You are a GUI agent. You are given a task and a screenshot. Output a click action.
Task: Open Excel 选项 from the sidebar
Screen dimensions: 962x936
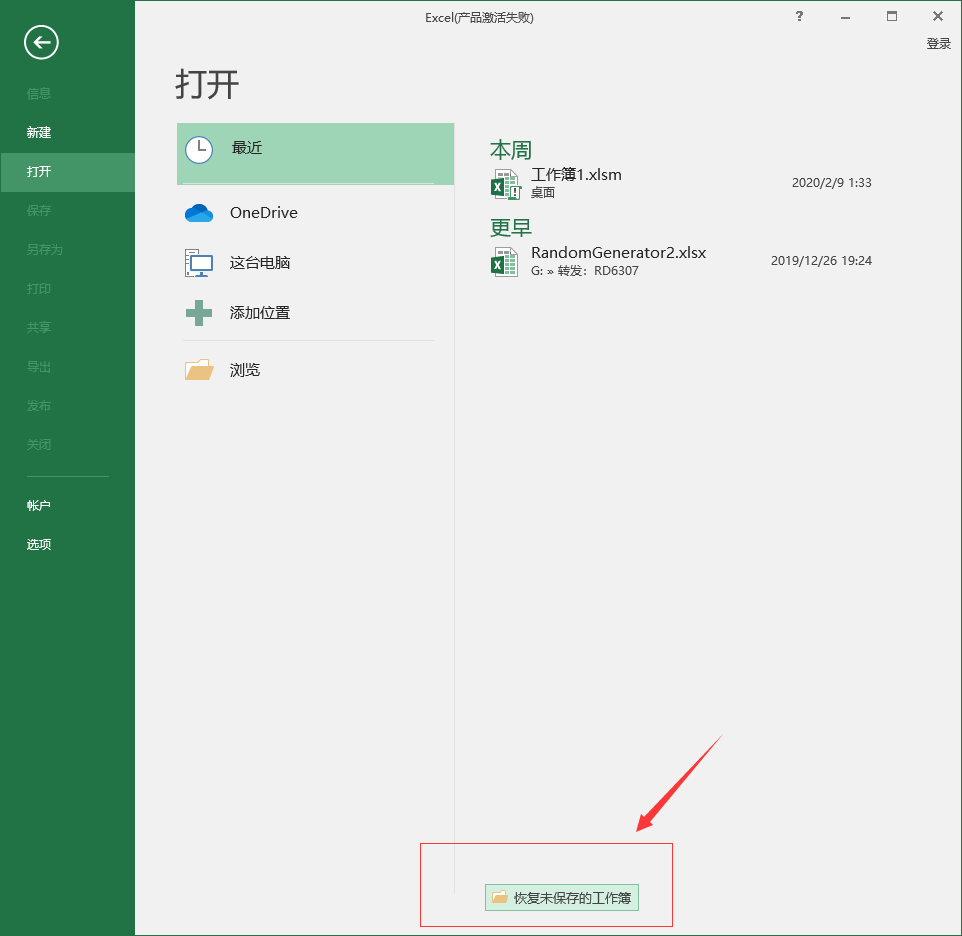(x=39, y=545)
